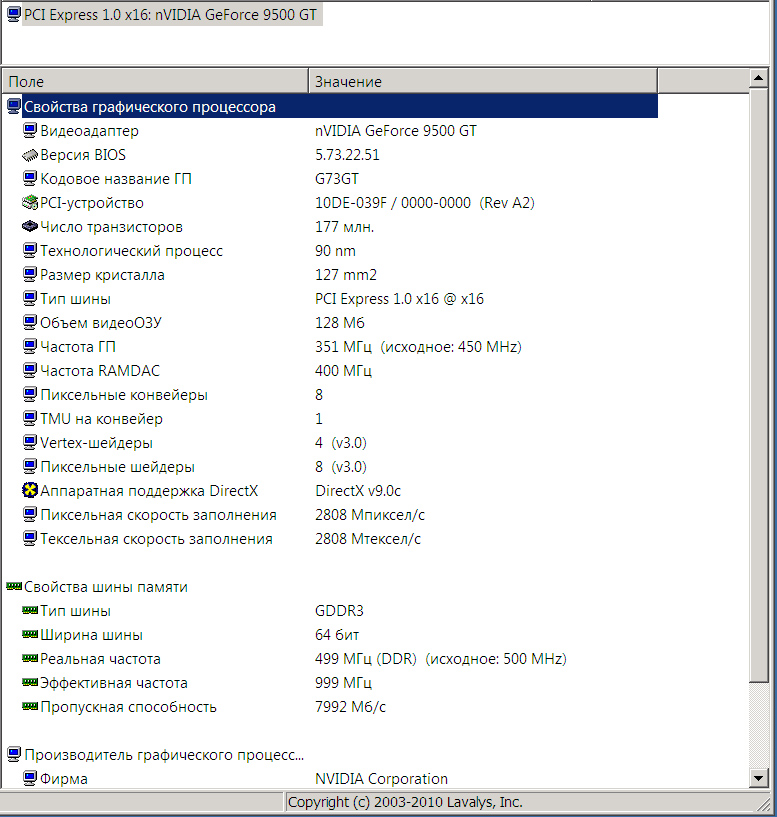Image resolution: width=777 pixels, height=817 pixels.
Task: Click the Свойства графического процессора section icon
Action: (14, 107)
